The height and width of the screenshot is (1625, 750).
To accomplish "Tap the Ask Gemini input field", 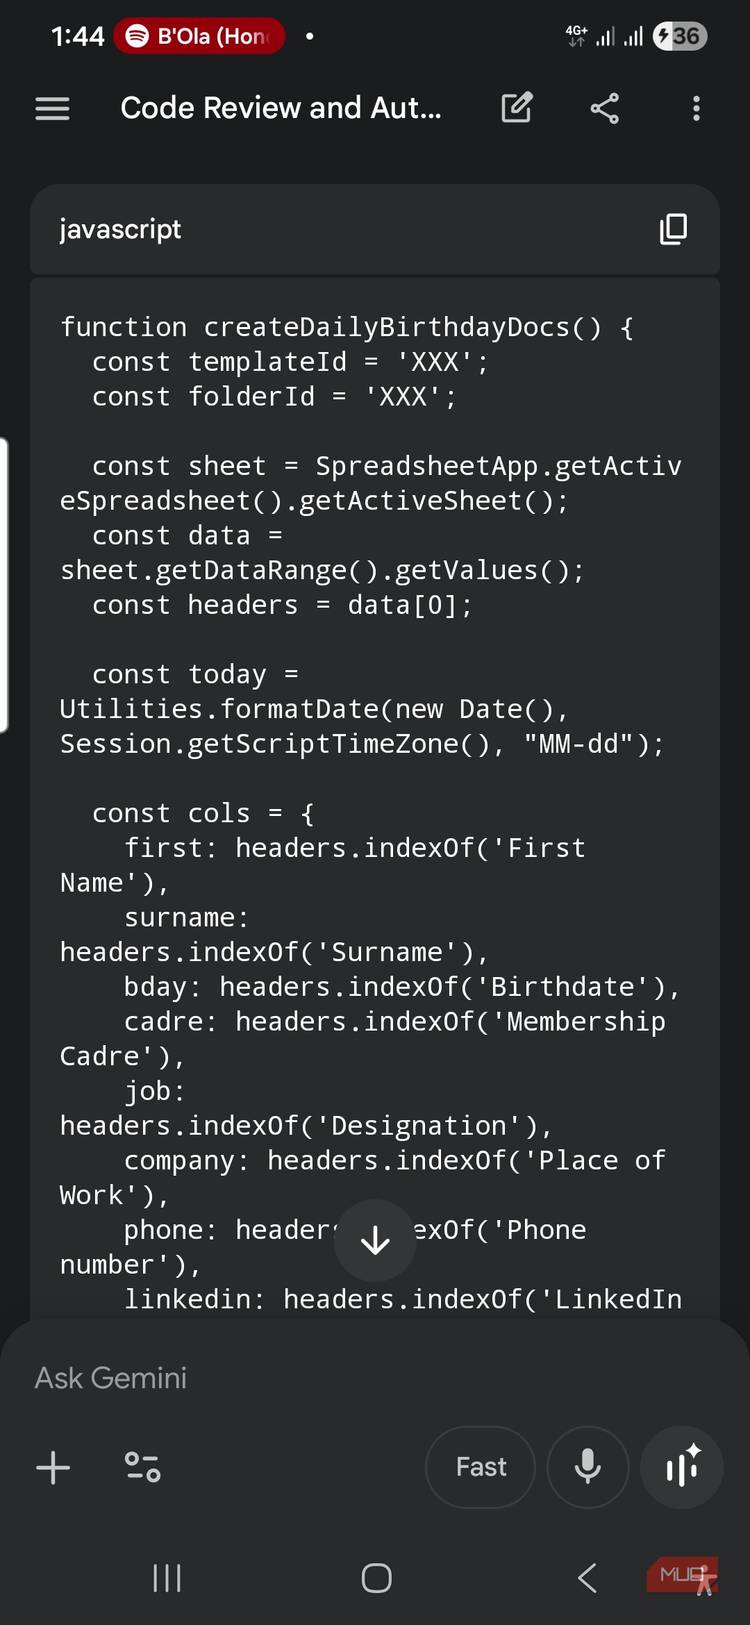I will (200, 1377).
